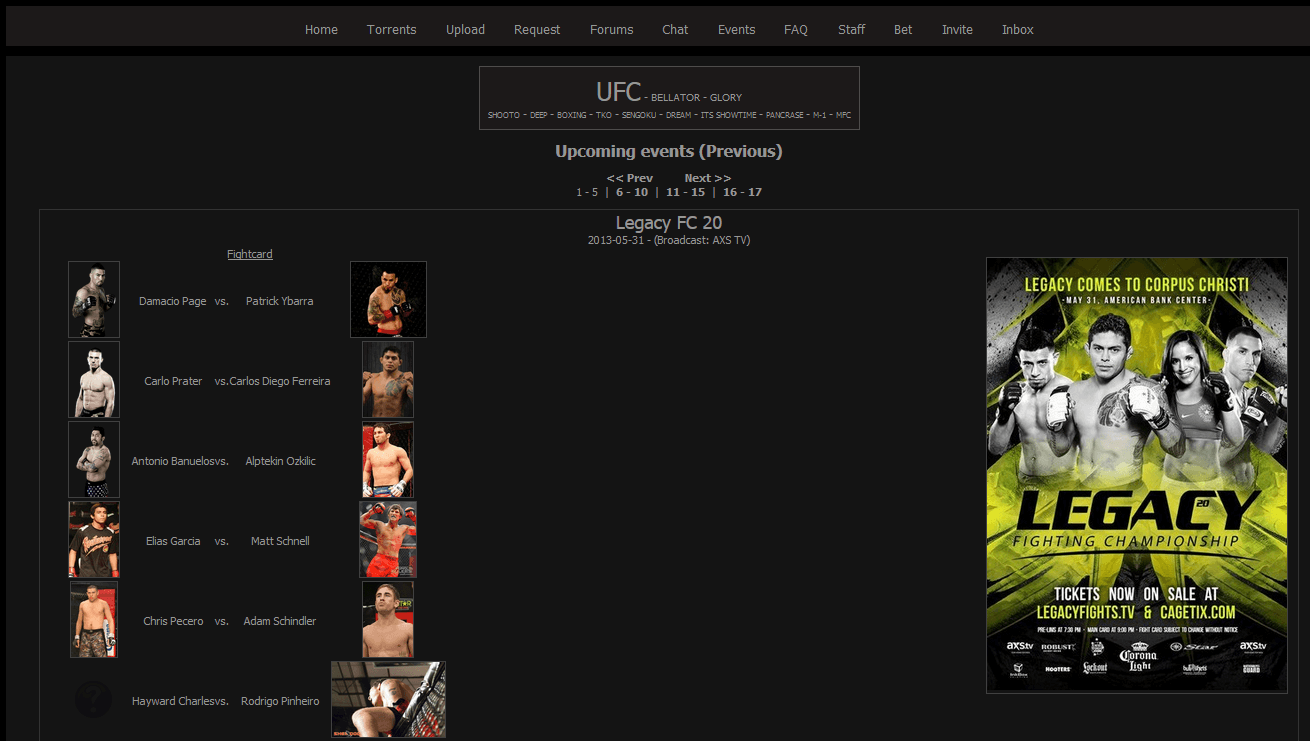The width and height of the screenshot is (1310, 741).
Task: Jump to events 16 - 17
Action: click(743, 192)
